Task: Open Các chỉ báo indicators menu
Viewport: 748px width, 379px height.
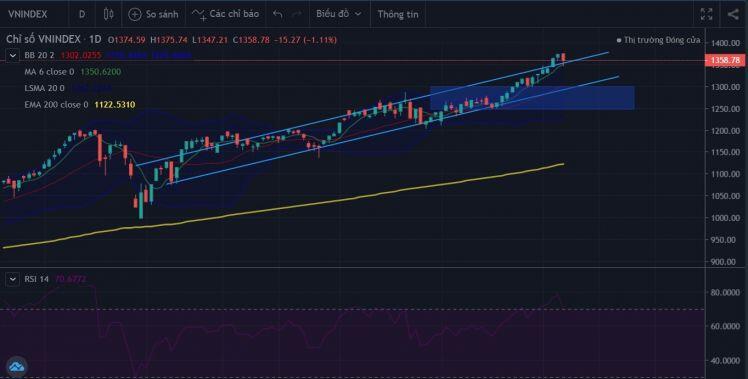Action: (225, 14)
